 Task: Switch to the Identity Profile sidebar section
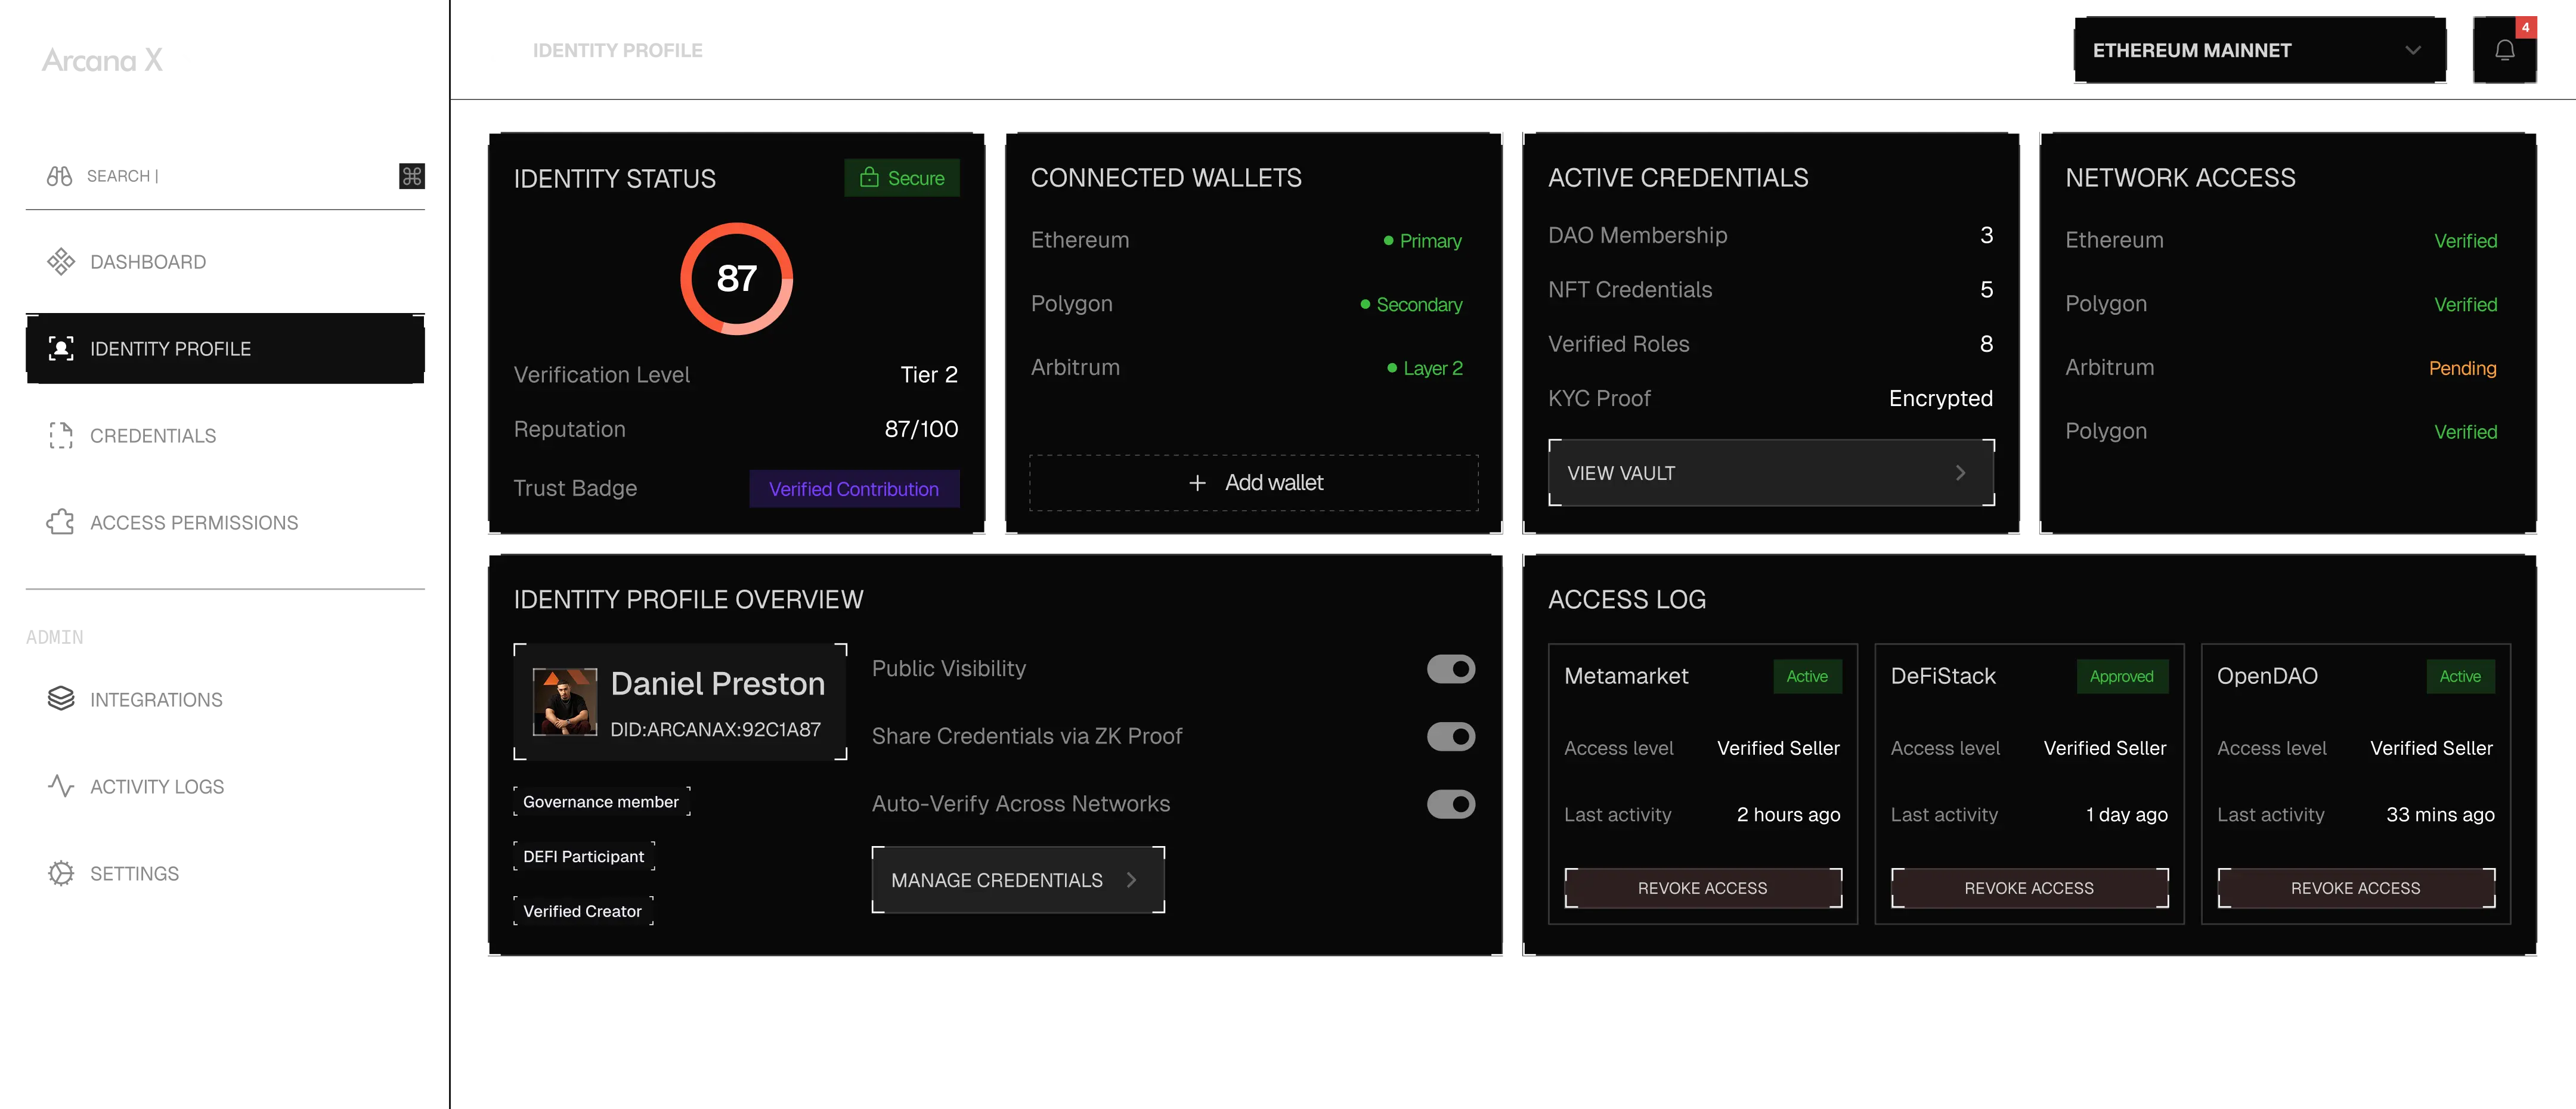click(x=226, y=348)
